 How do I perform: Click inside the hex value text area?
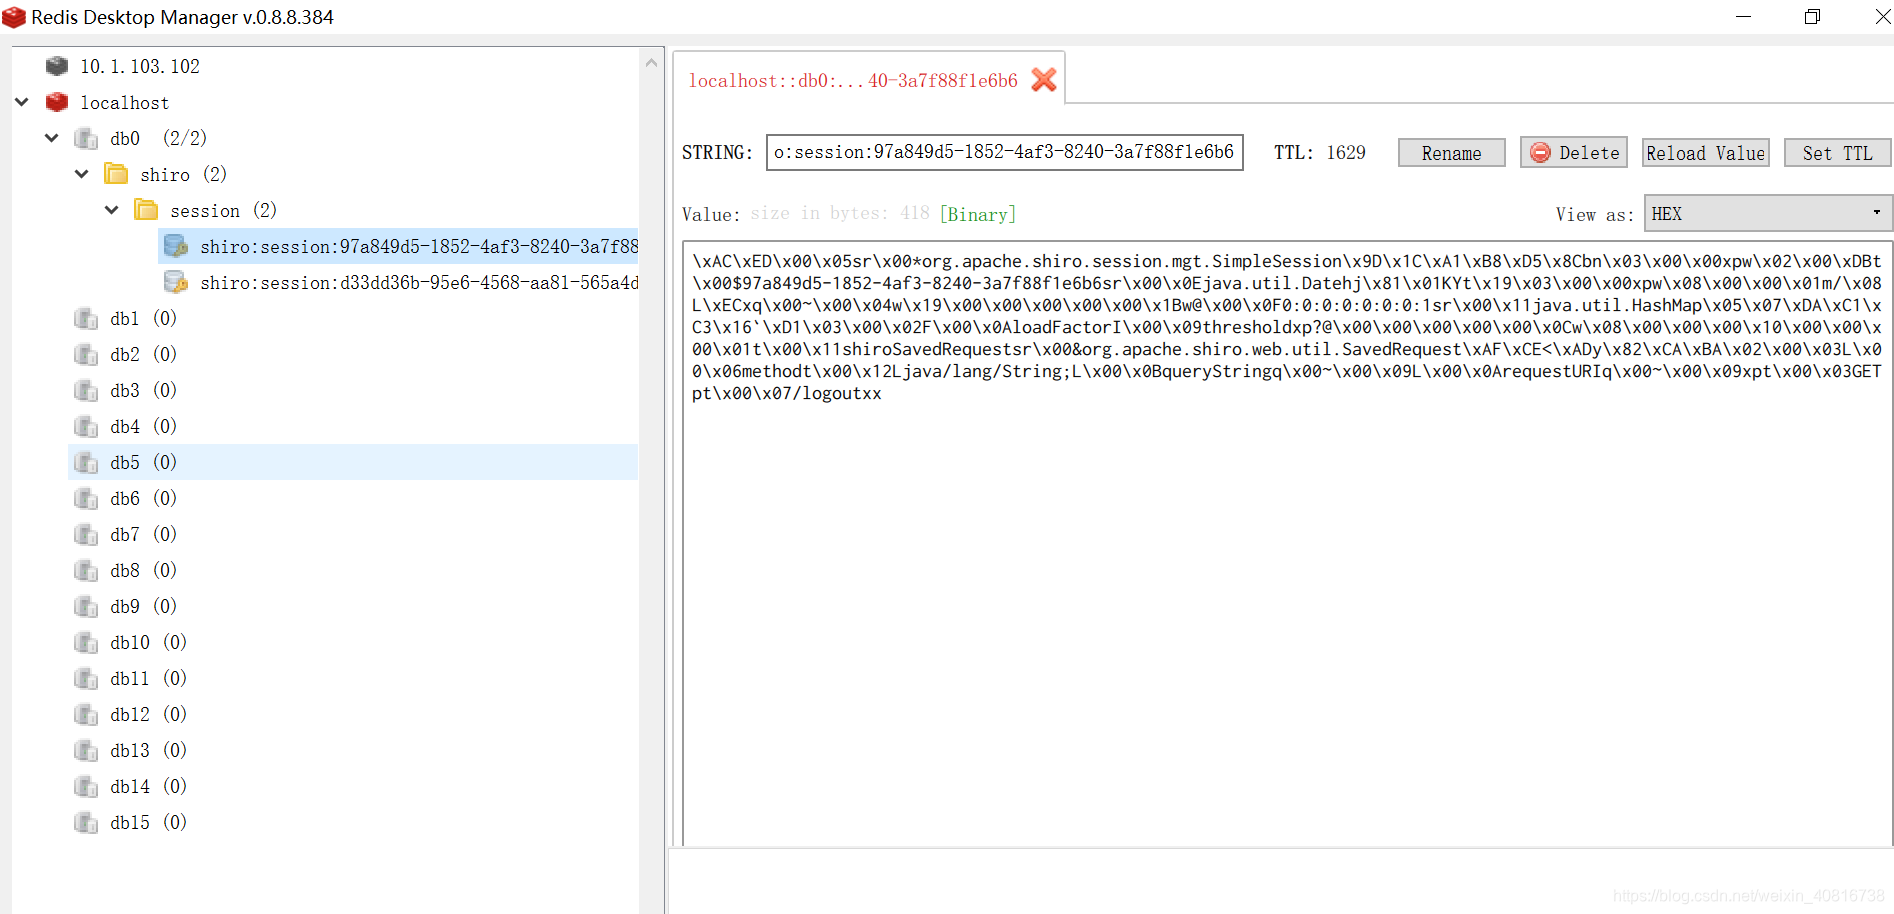point(1287,543)
